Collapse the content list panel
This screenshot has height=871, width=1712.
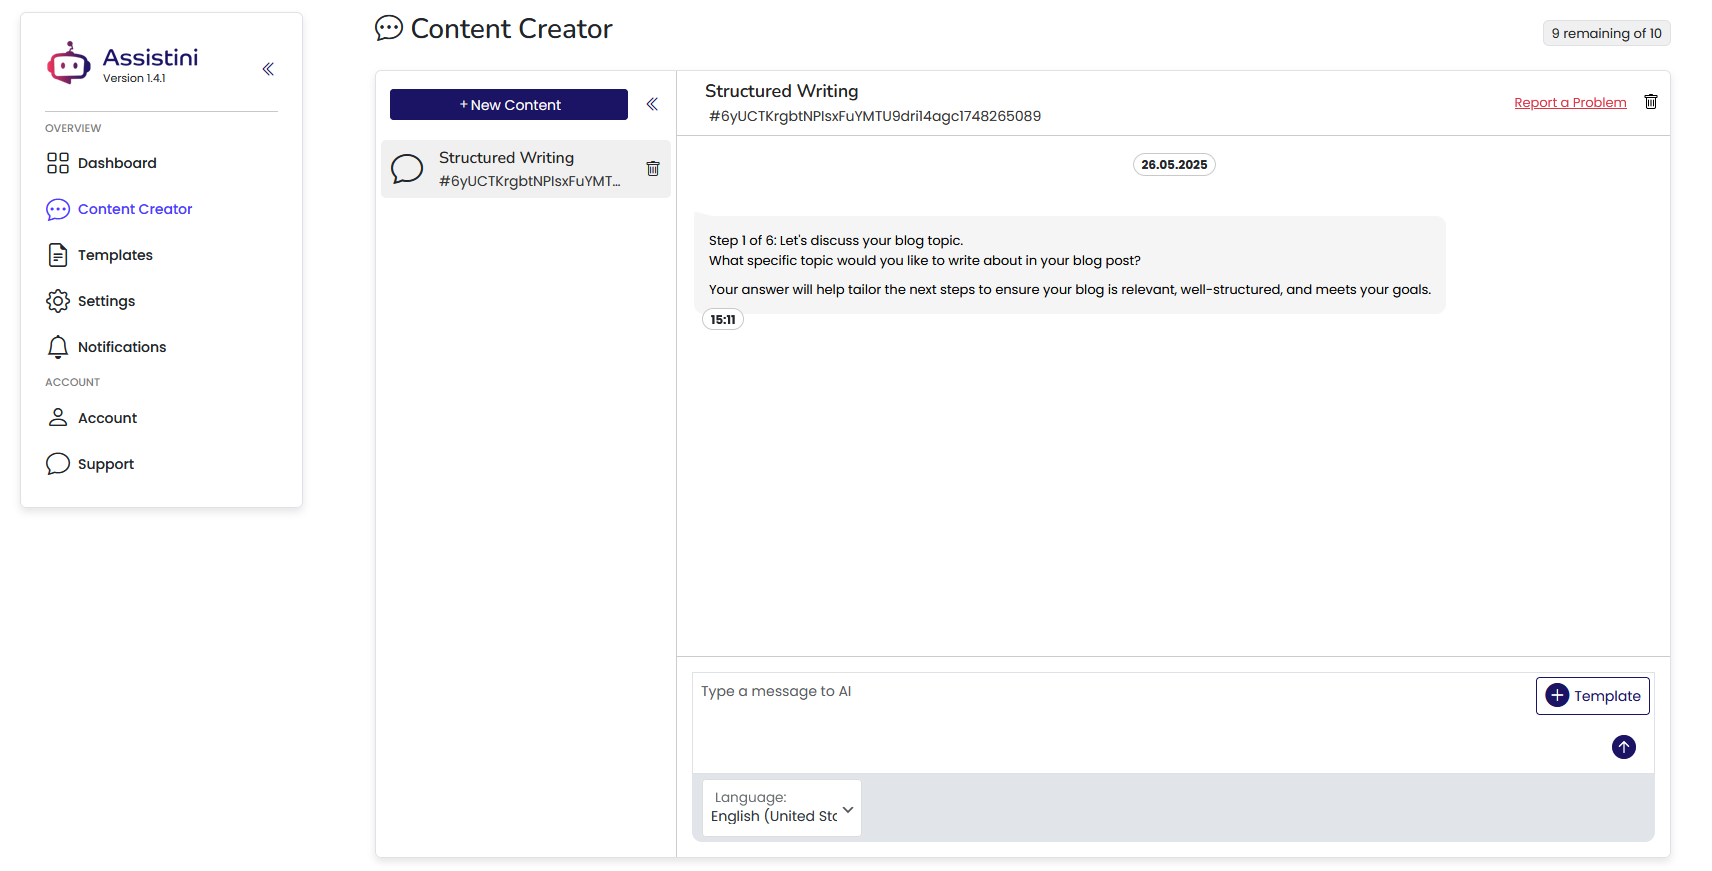(x=652, y=104)
